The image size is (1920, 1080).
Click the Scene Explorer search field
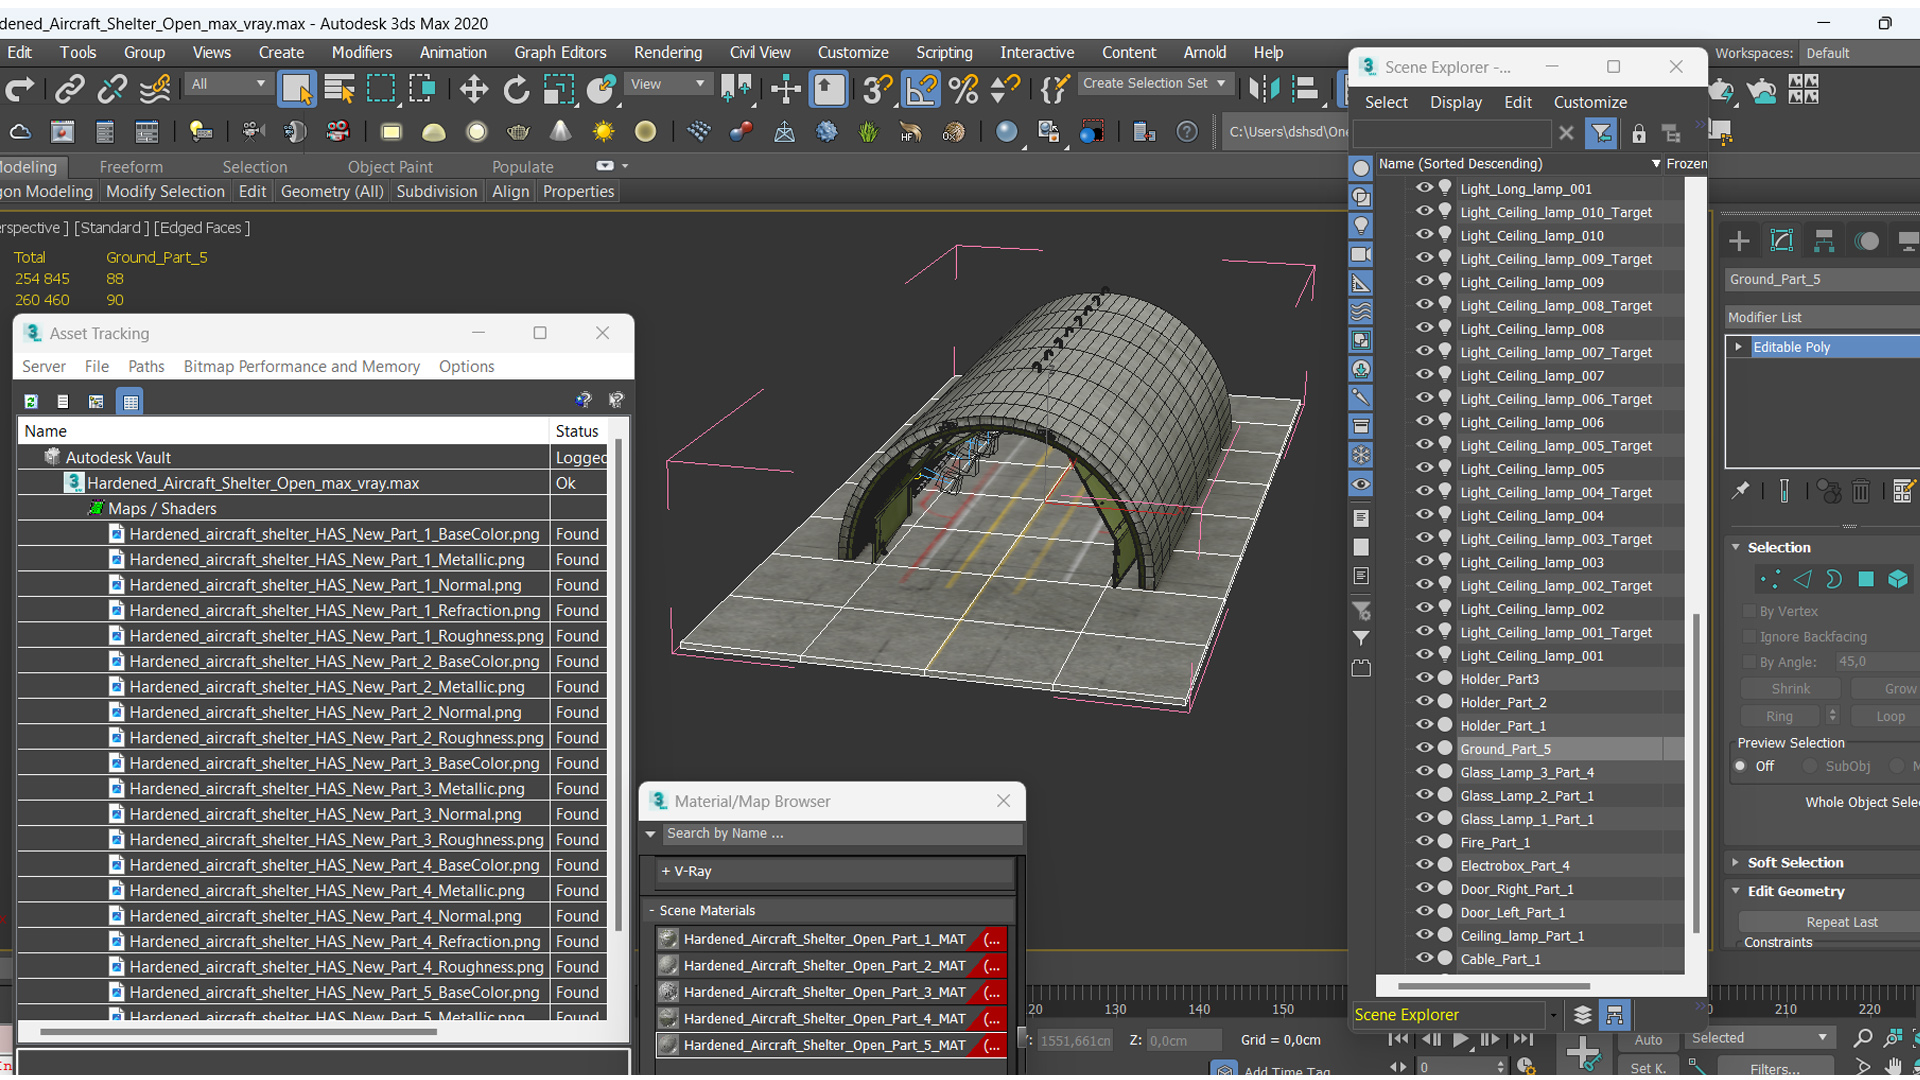pyautogui.click(x=1452, y=133)
